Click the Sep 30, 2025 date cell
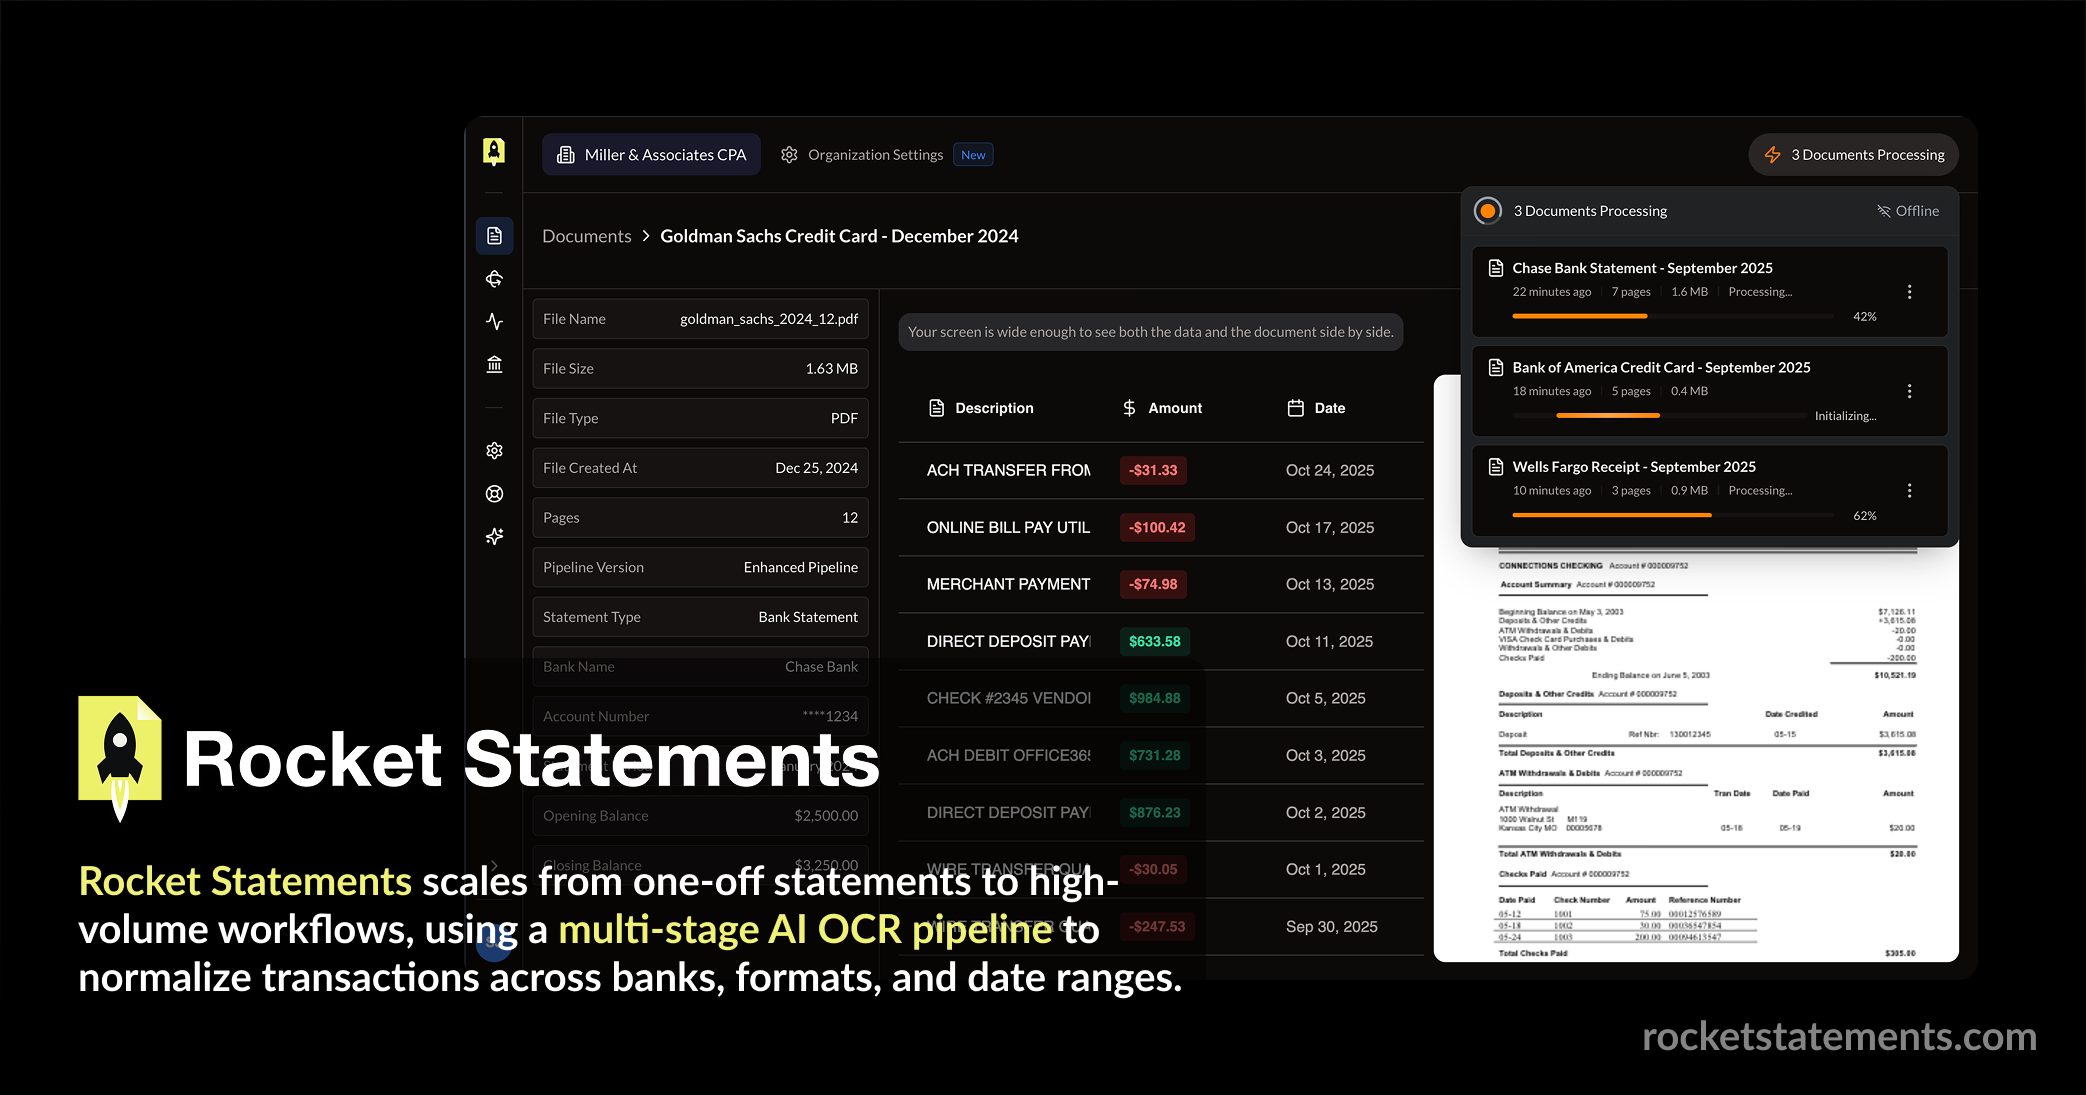Screen dimensions: 2086x1095 point(1332,927)
